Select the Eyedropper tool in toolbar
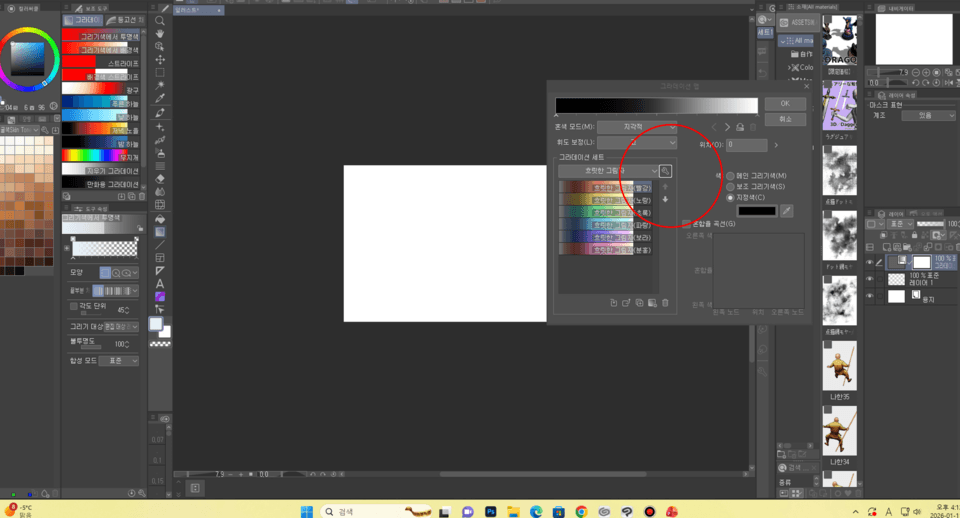This screenshot has height=518, width=960. coord(160,98)
